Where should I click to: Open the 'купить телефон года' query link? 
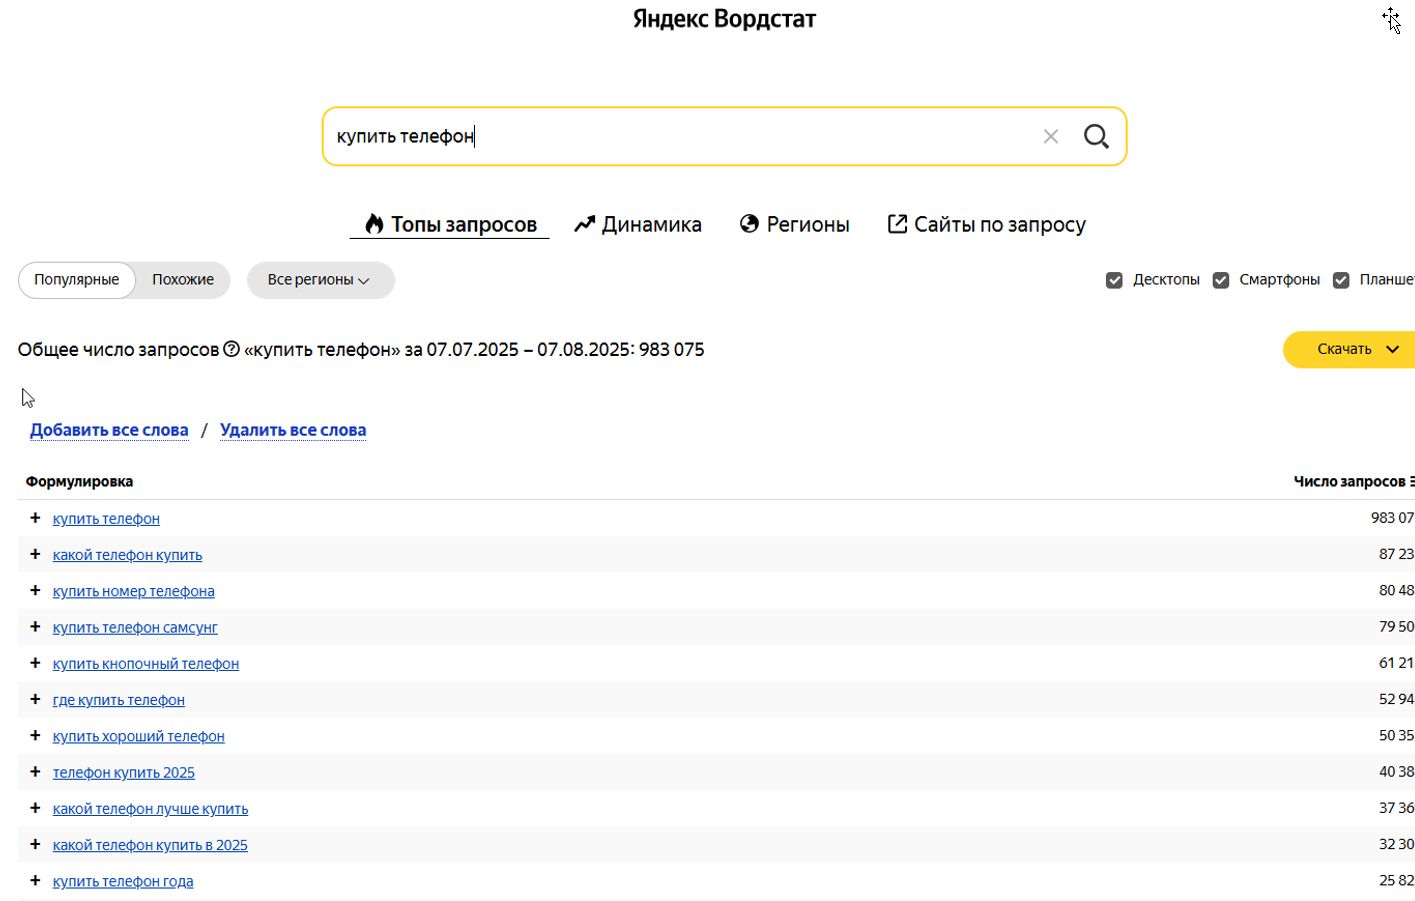(123, 881)
